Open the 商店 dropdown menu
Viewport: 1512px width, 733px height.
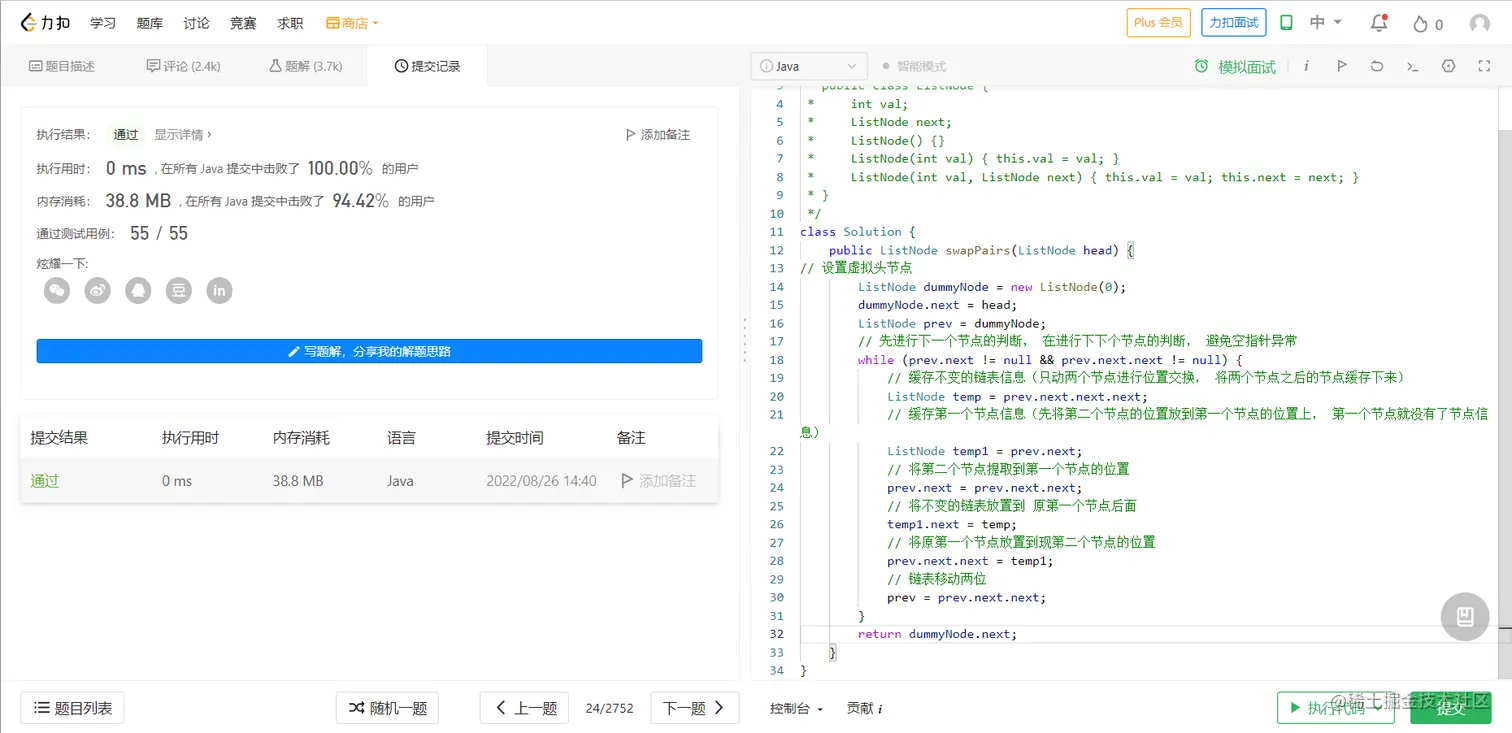click(352, 23)
